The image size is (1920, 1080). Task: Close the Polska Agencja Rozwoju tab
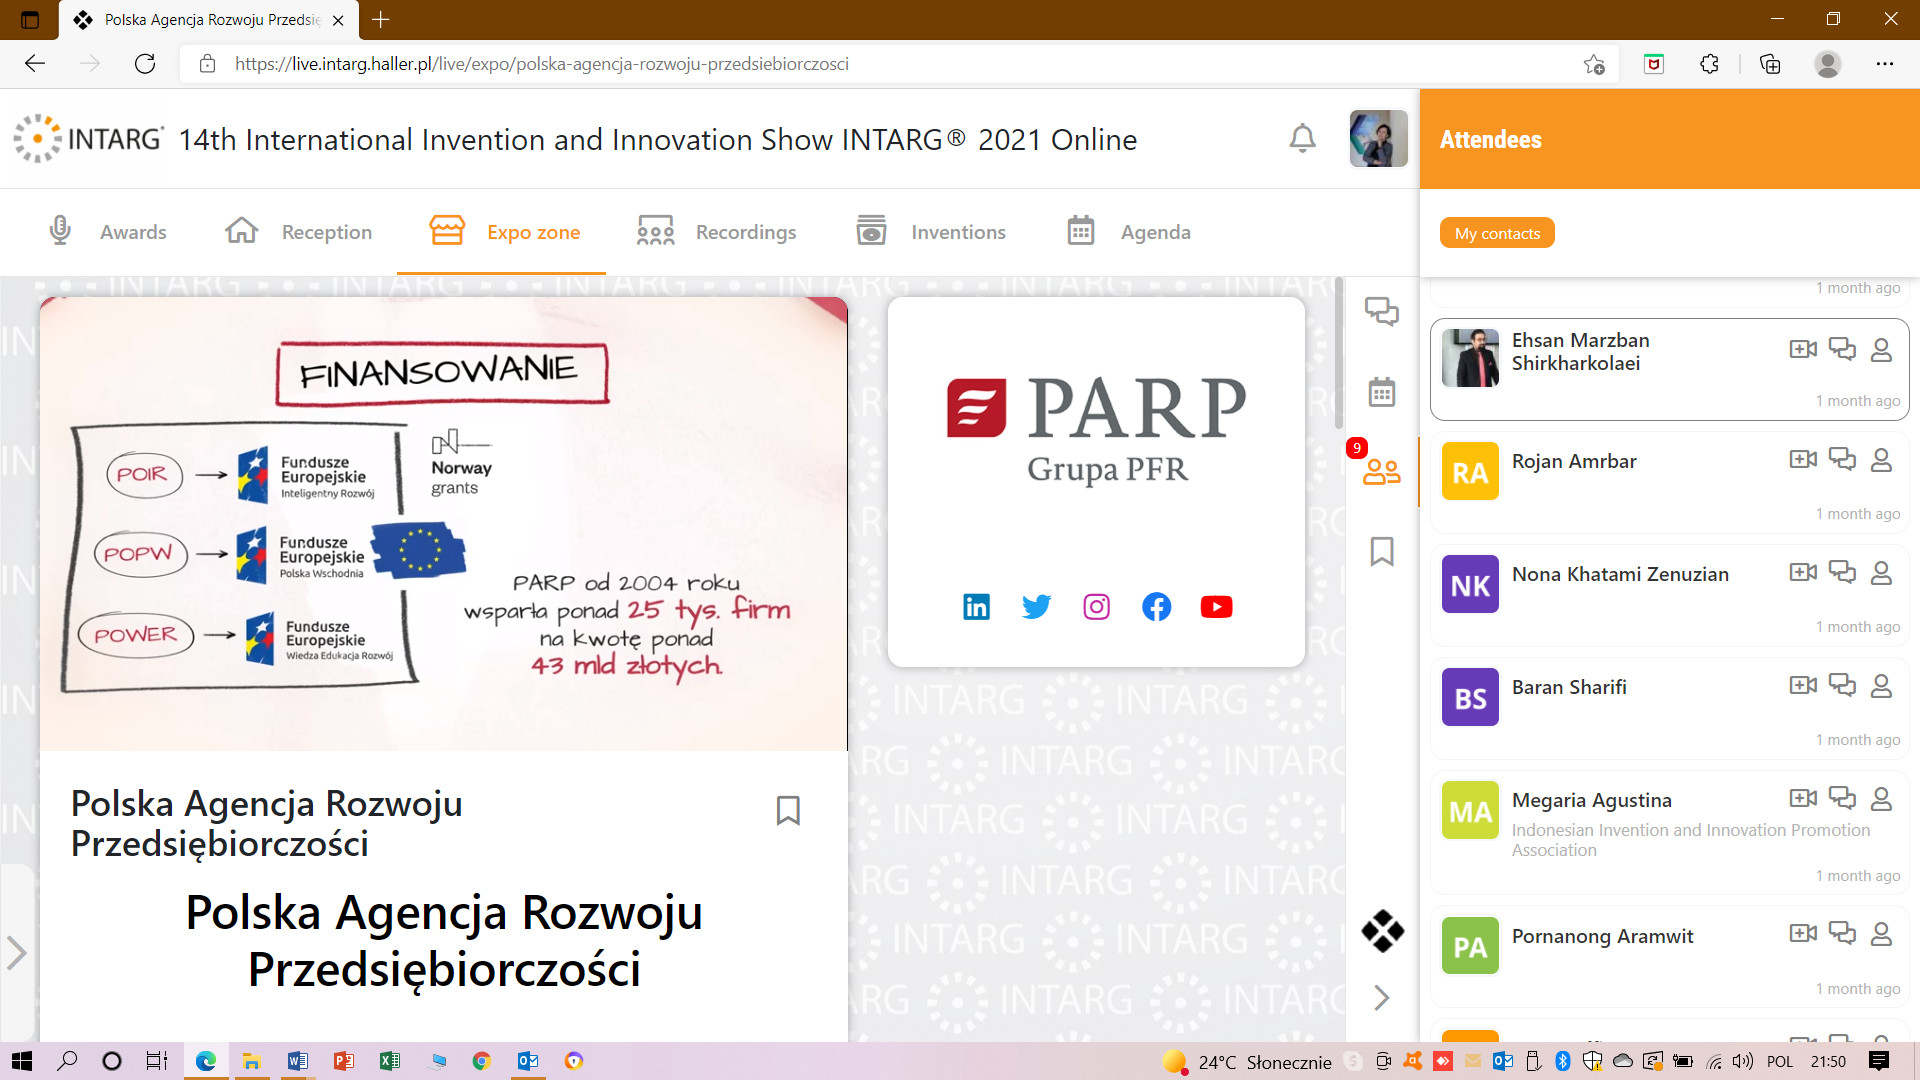(x=338, y=20)
